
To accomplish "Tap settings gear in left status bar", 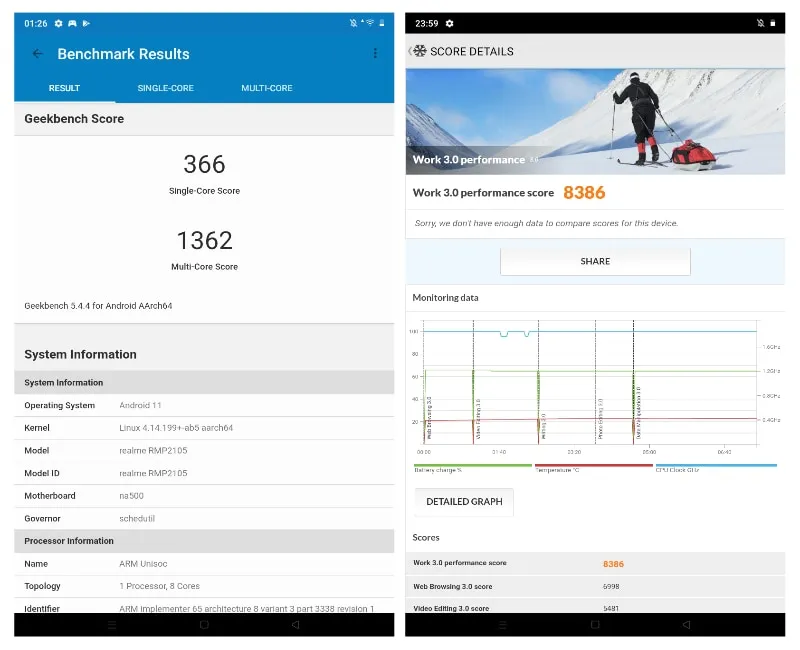I will click(58, 23).
